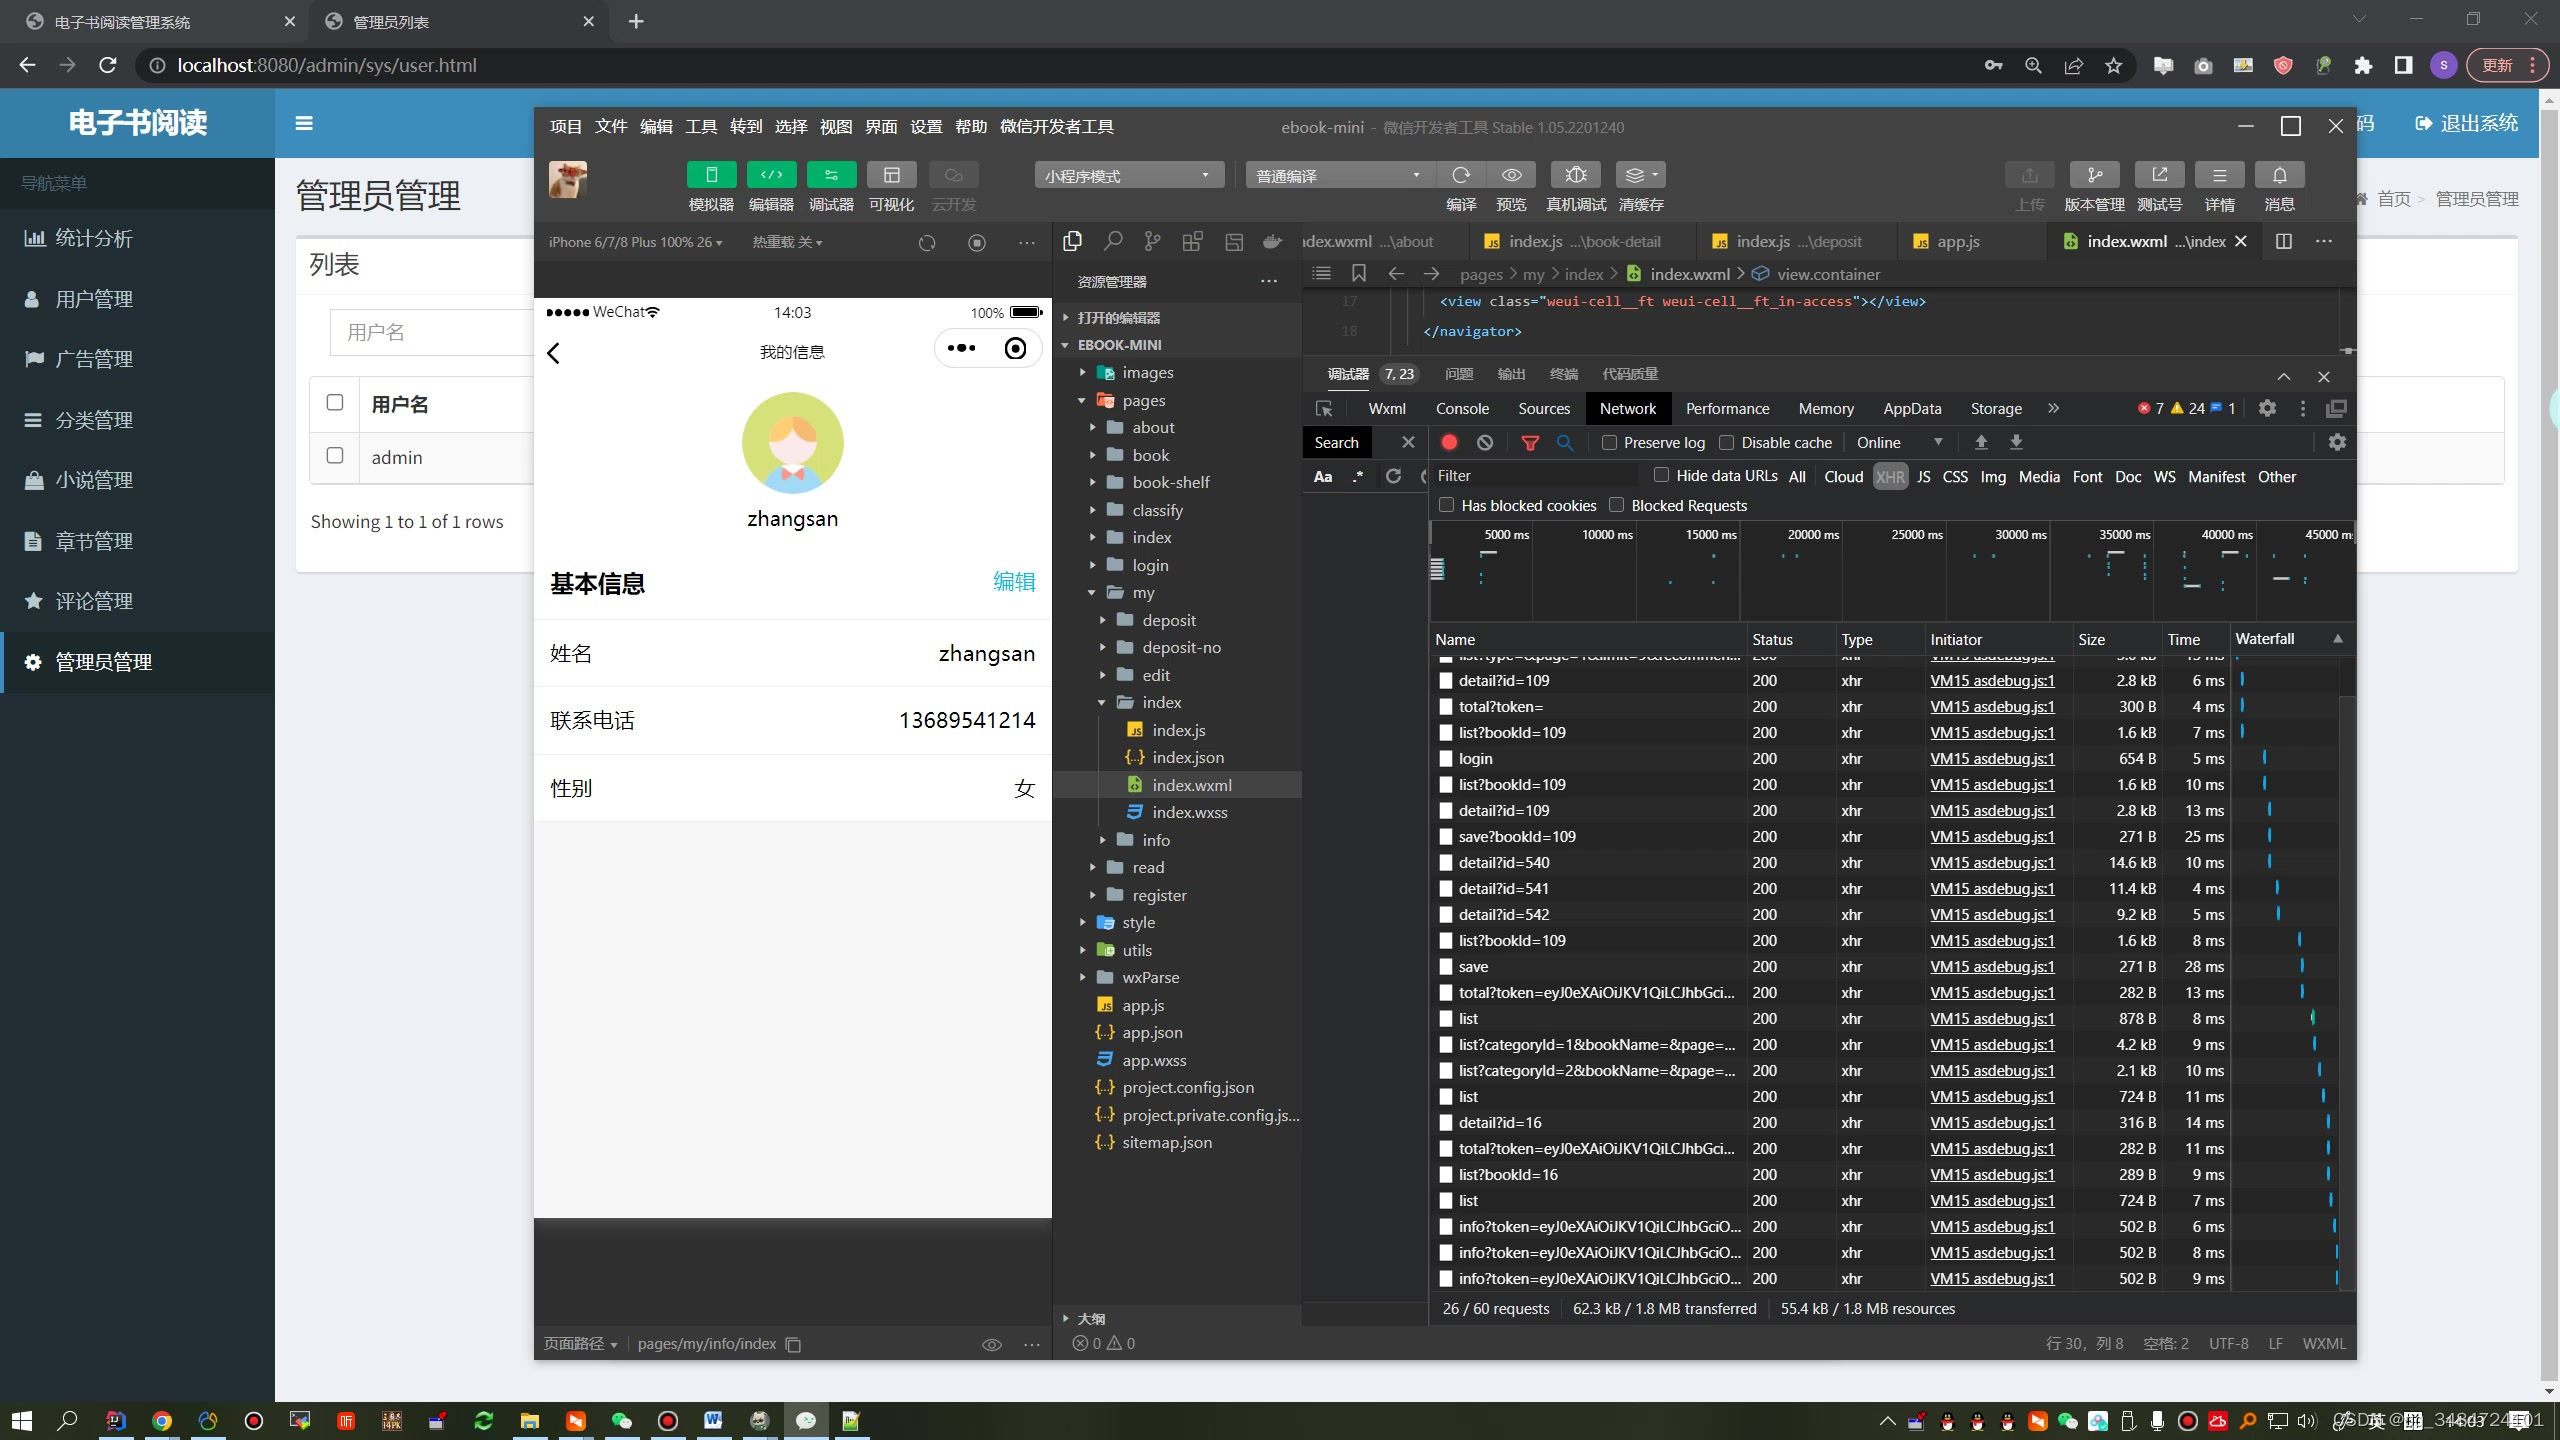Click the real device debugging icon
Screen dimensions: 2560x1440
click(x=1575, y=175)
